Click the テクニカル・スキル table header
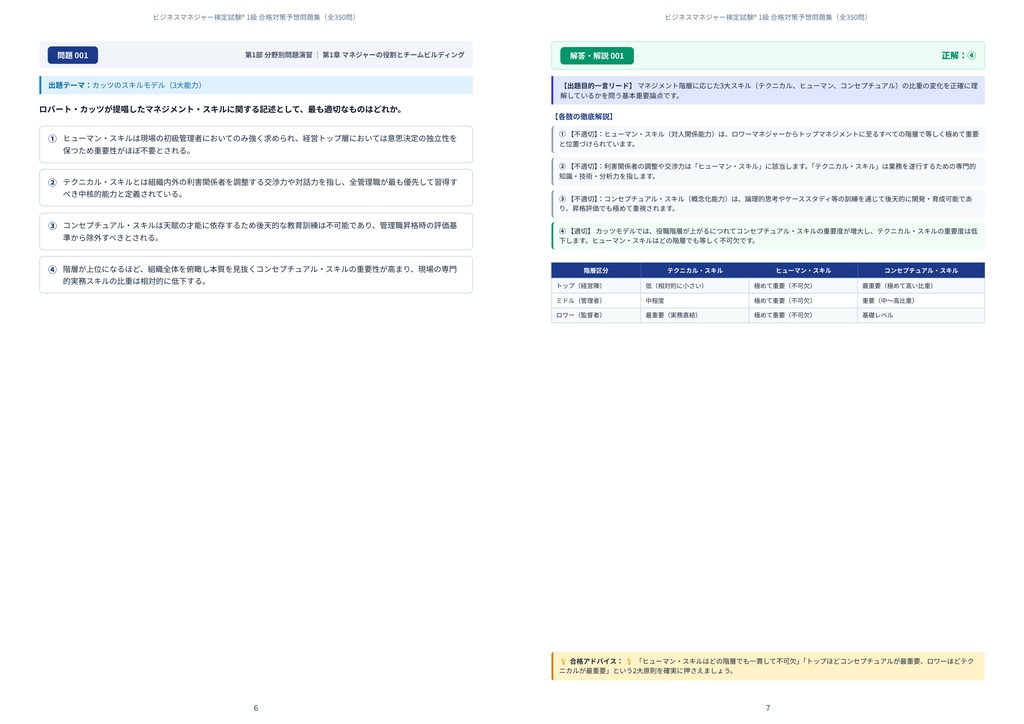This screenshot has width=1024, height=724. coord(695,270)
